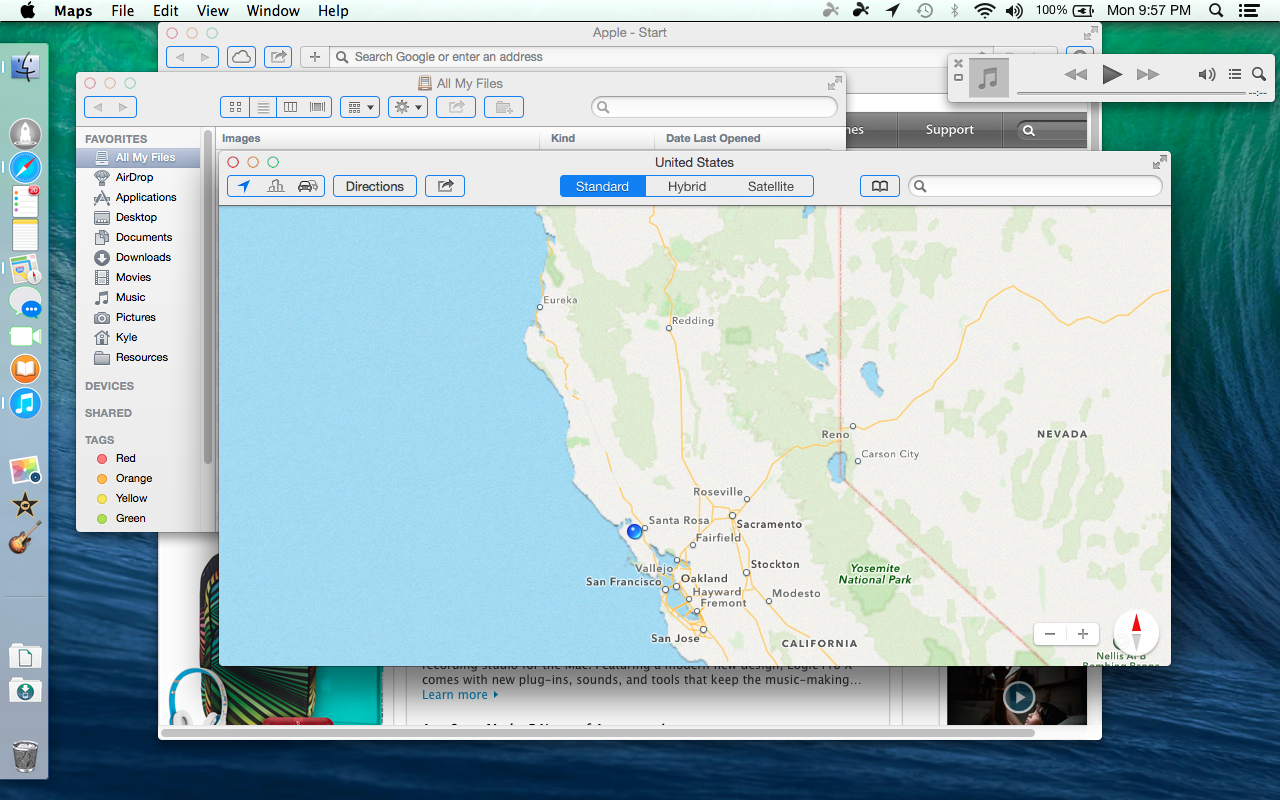
Task: Switch Finder to list view
Action: 263,107
